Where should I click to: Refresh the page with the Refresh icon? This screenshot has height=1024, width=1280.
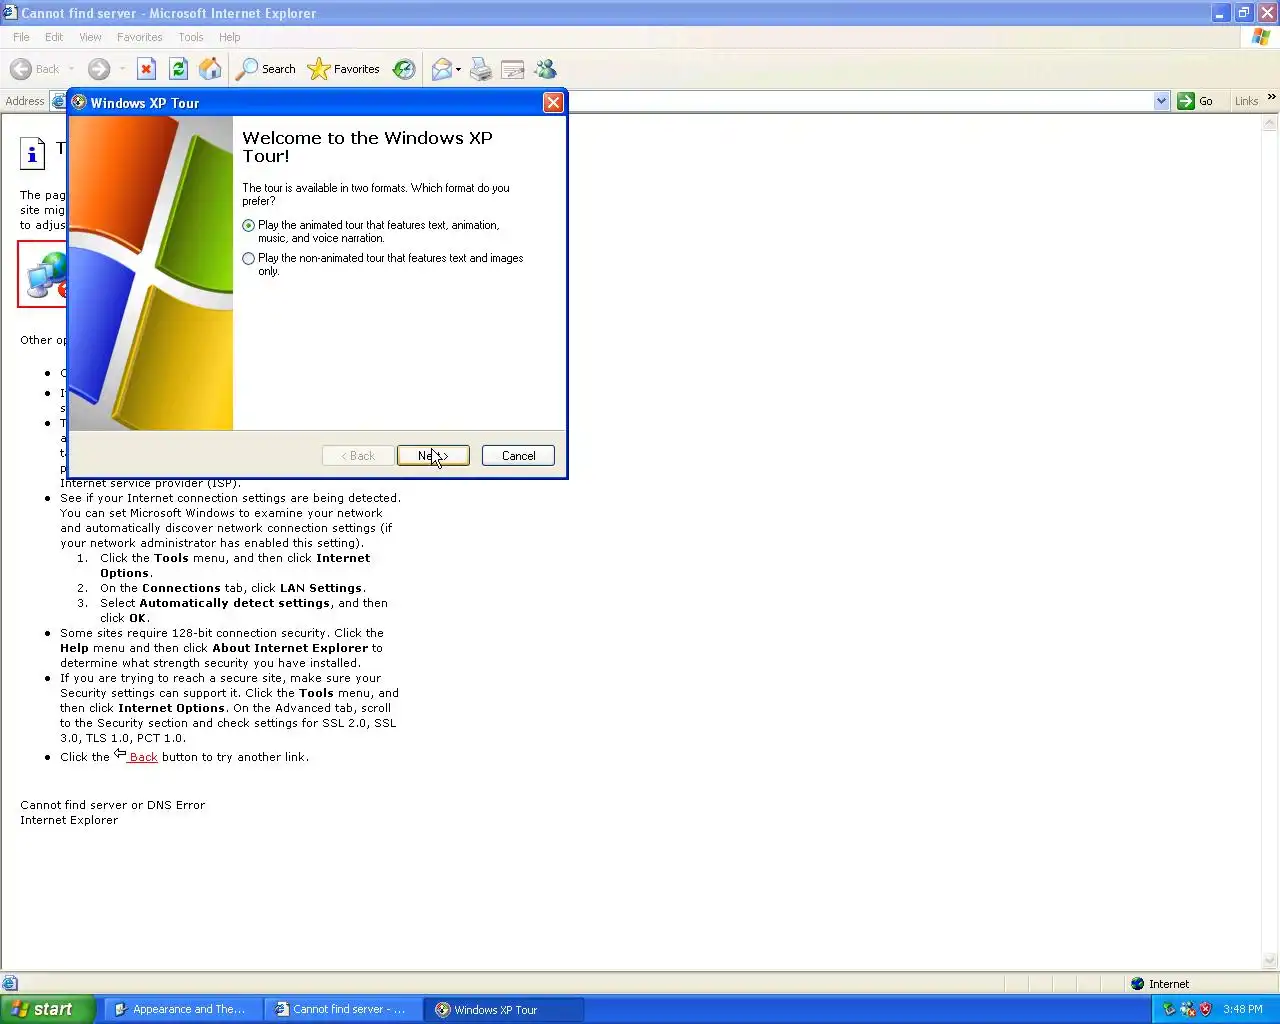pos(179,69)
